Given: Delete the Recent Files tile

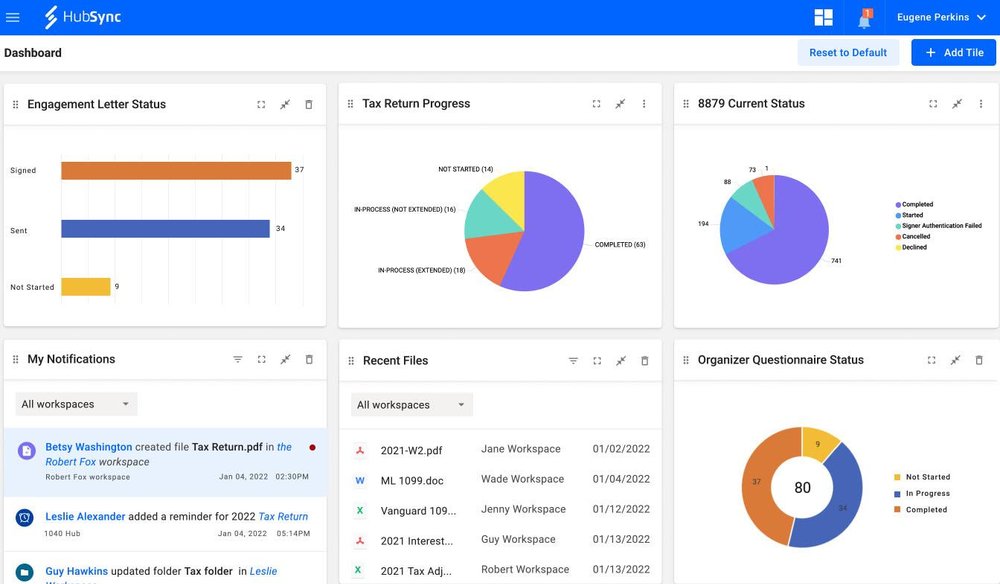Looking at the screenshot, I should [x=645, y=361].
